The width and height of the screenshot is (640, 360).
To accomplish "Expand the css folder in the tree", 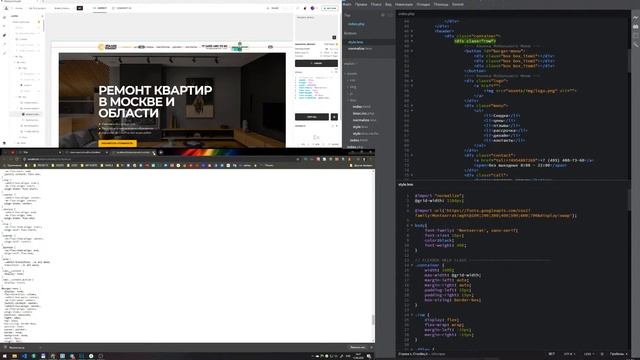I will pos(352,80).
